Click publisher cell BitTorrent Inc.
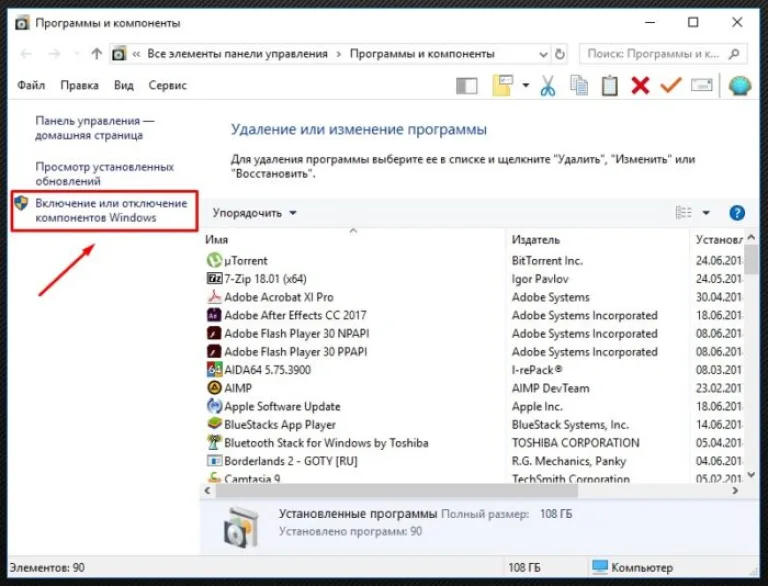 (547, 261)
